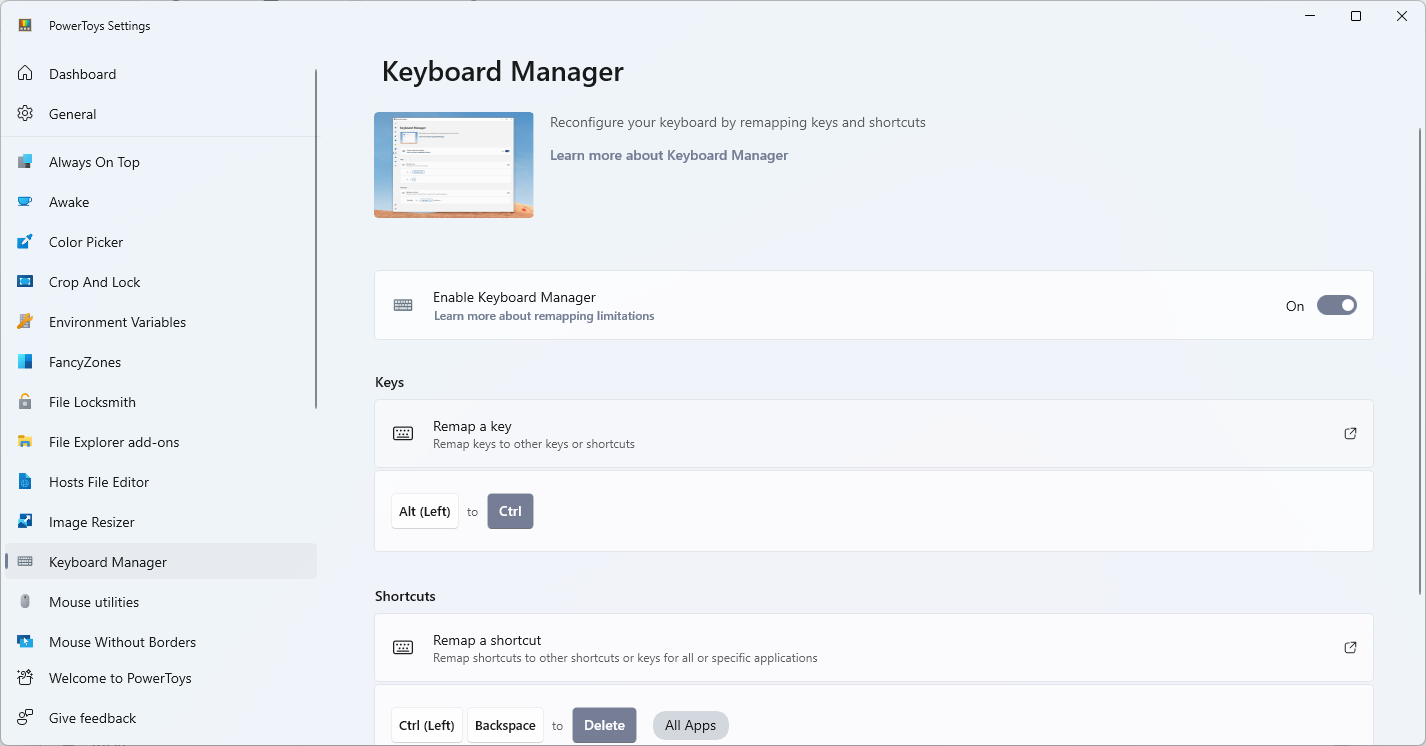
Task: Click the main content vertical scrollbar
Action: [x=1419, y=360]
